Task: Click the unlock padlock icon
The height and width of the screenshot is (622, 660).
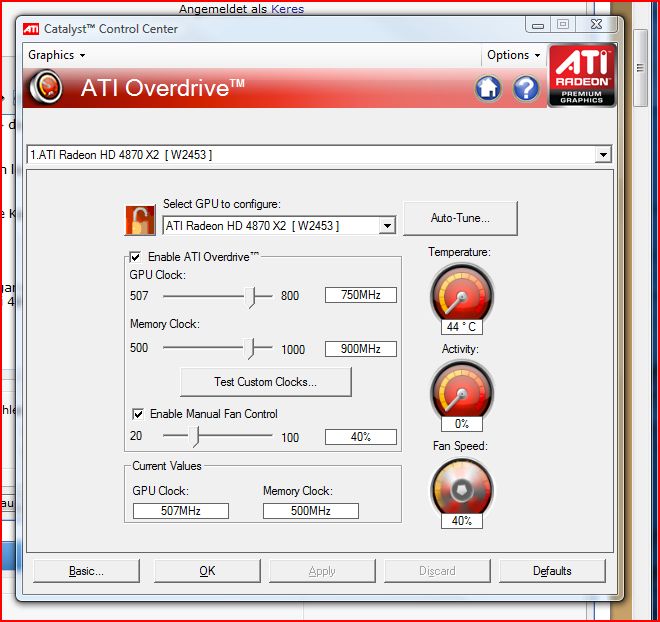Action: click(x=140, y=220)
